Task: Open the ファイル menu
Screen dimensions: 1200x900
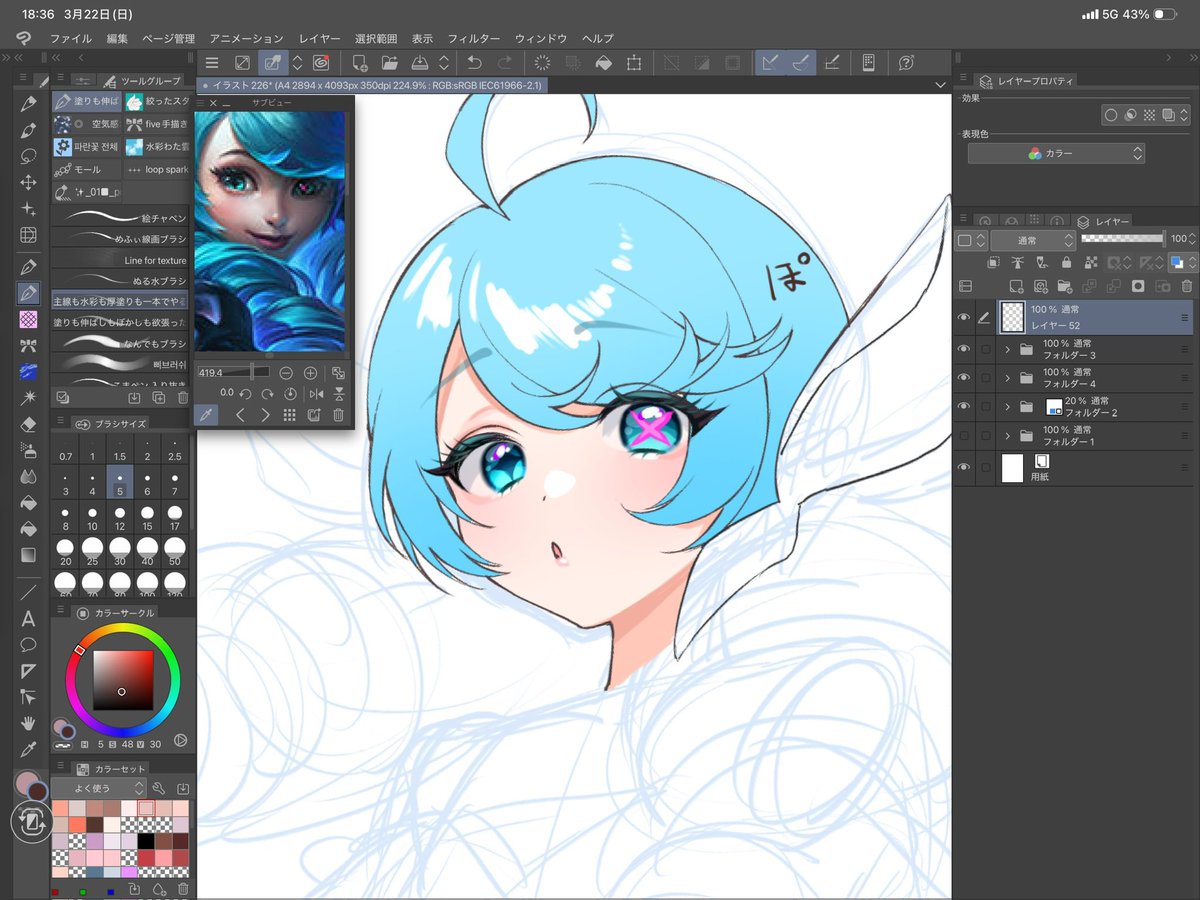Action: pos(70,38)
